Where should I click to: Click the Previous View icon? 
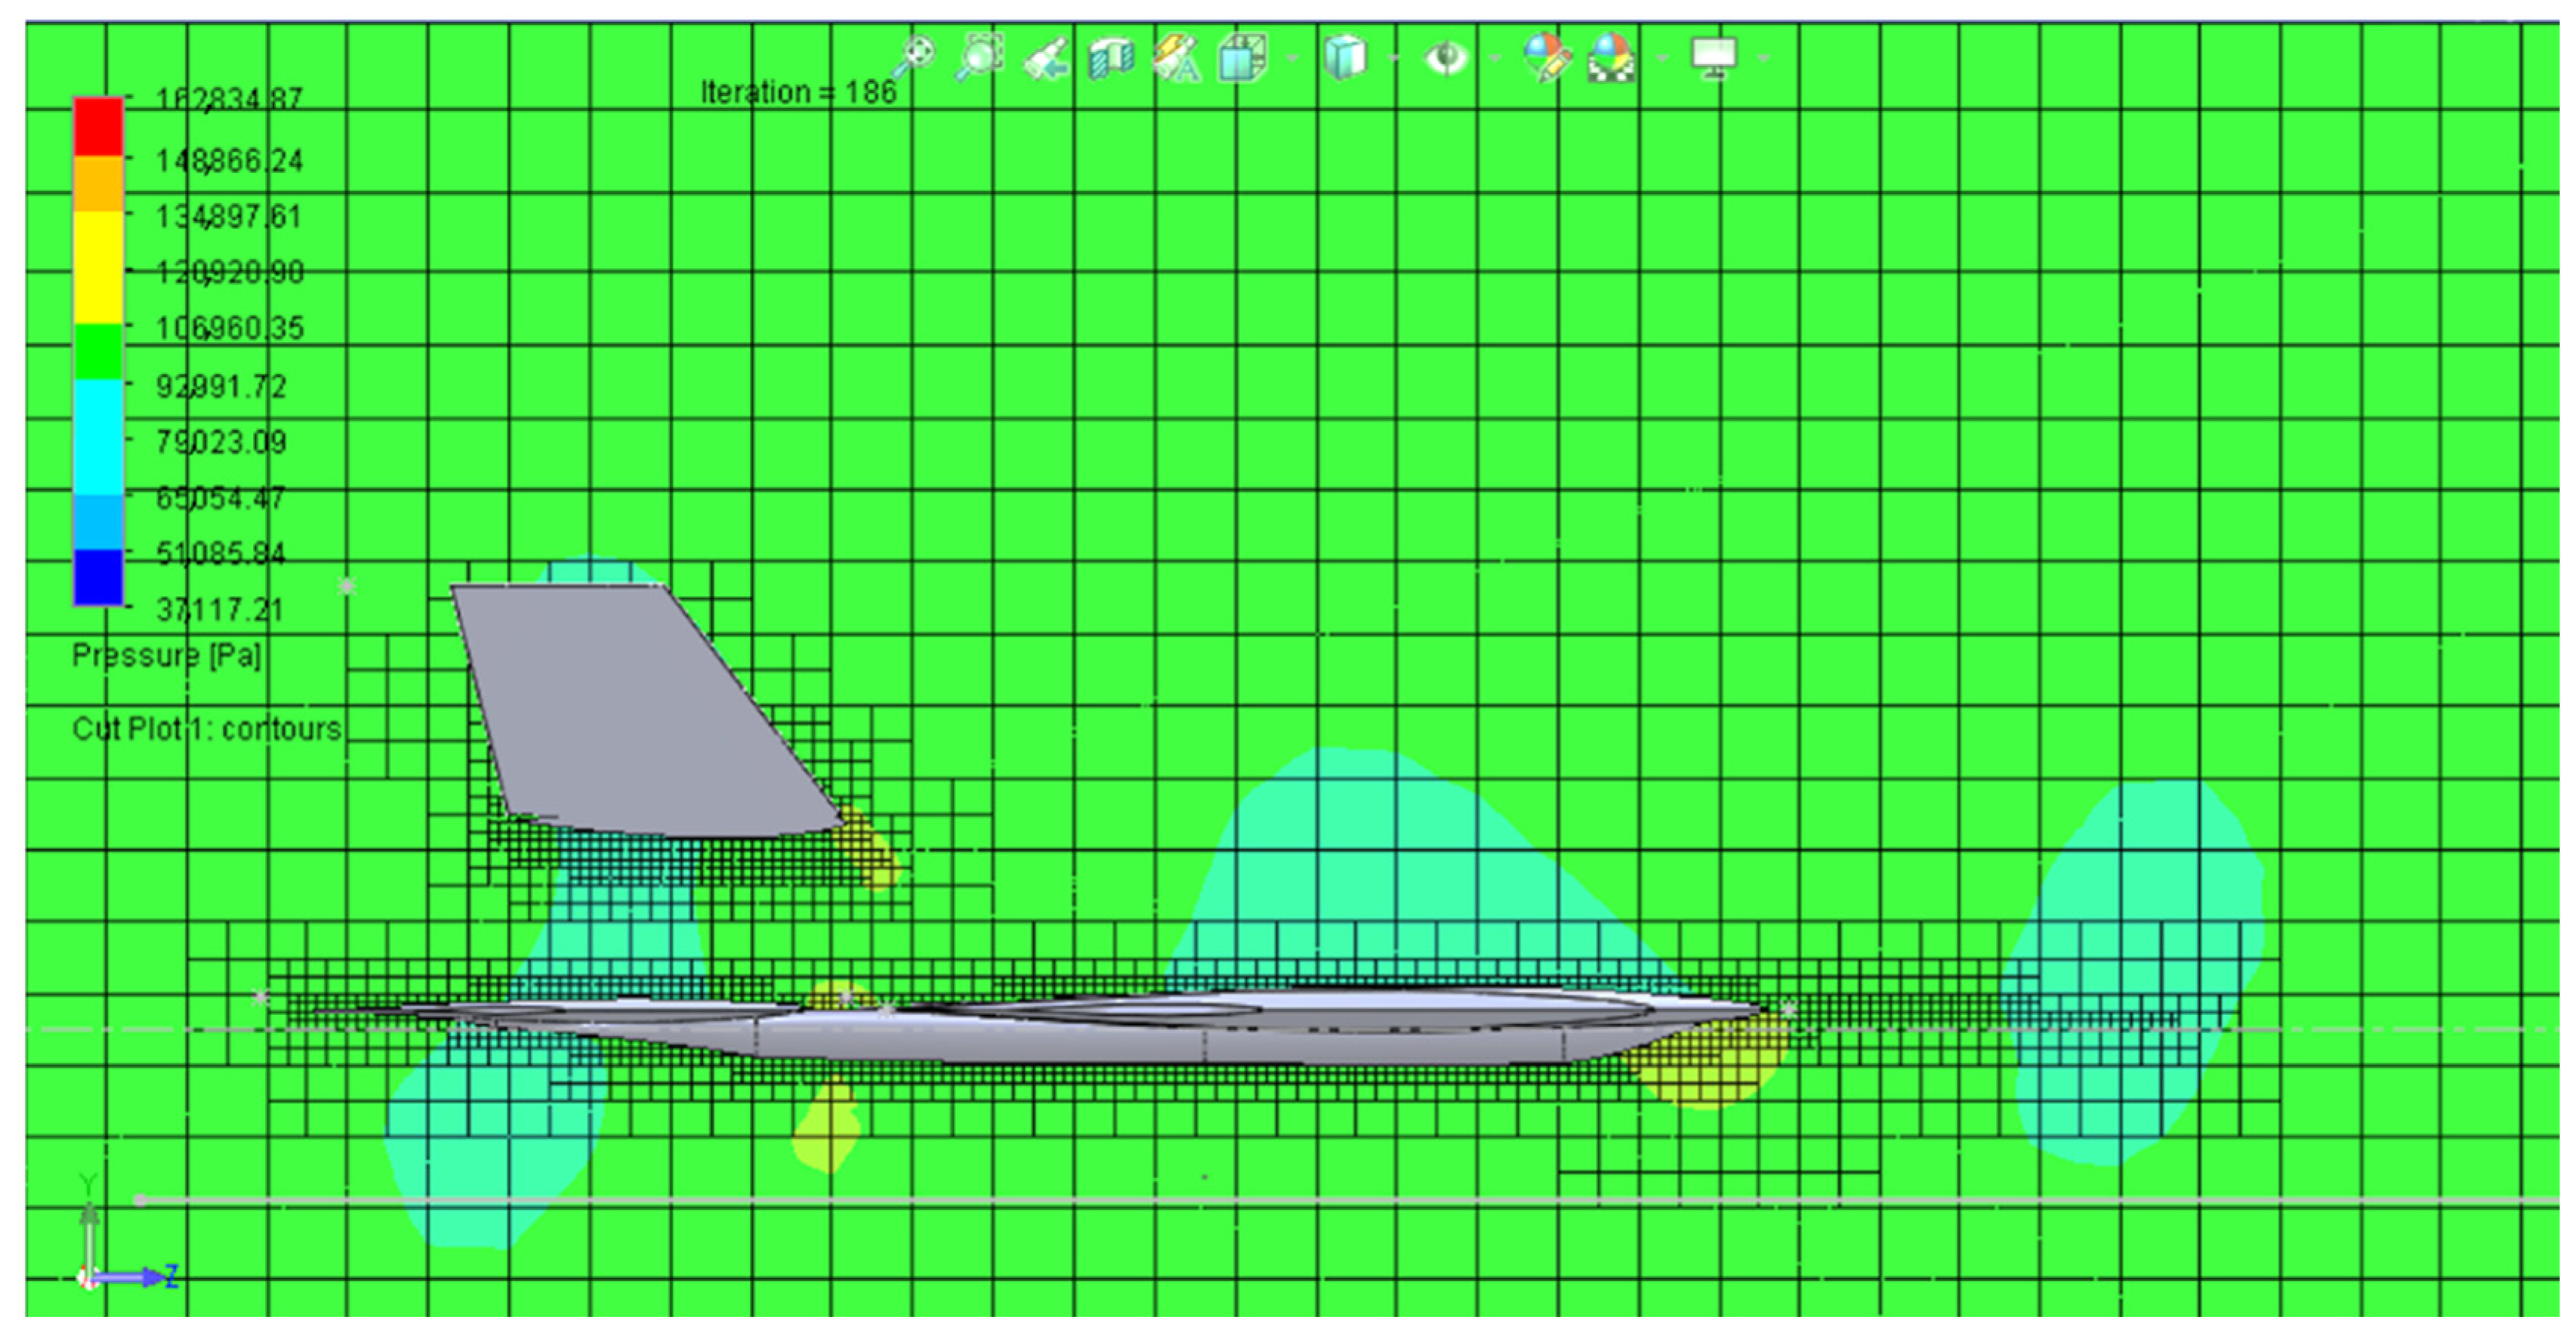tap(1046, 58)
